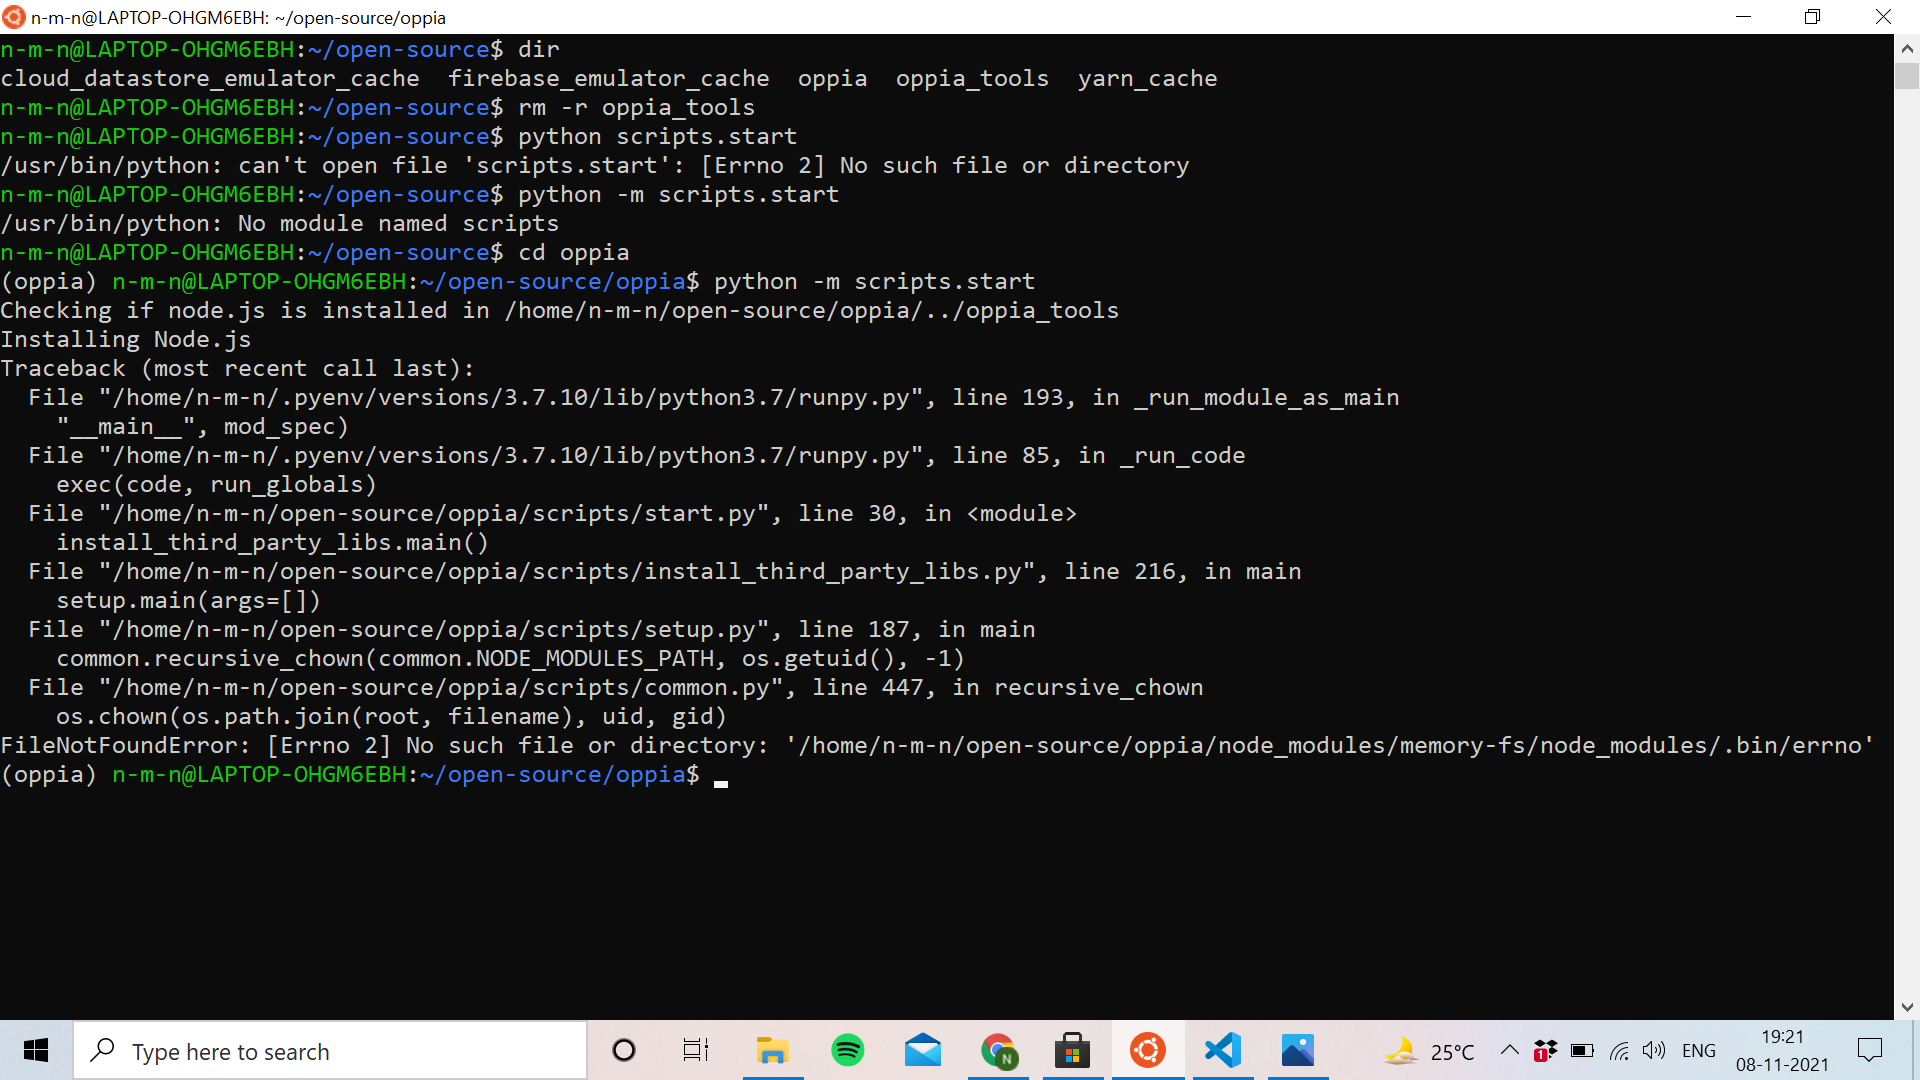The image size is (1920, 1080).
Task: Click the taskbar search box
Action: tap(330, 1050)
